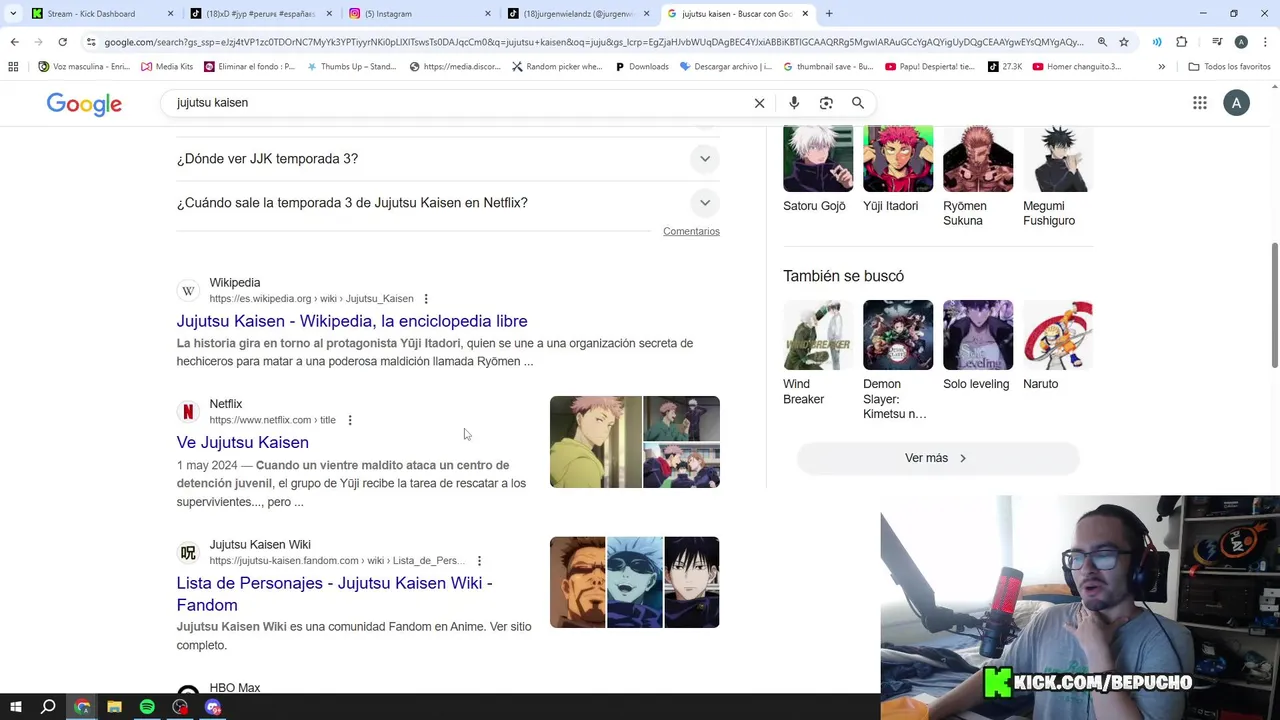Image resolution: width=1280 pixels, height=720 pixels.
Task: Open the 'Papu! Despierta' YouTube bookmark
Action: (930, 67)
